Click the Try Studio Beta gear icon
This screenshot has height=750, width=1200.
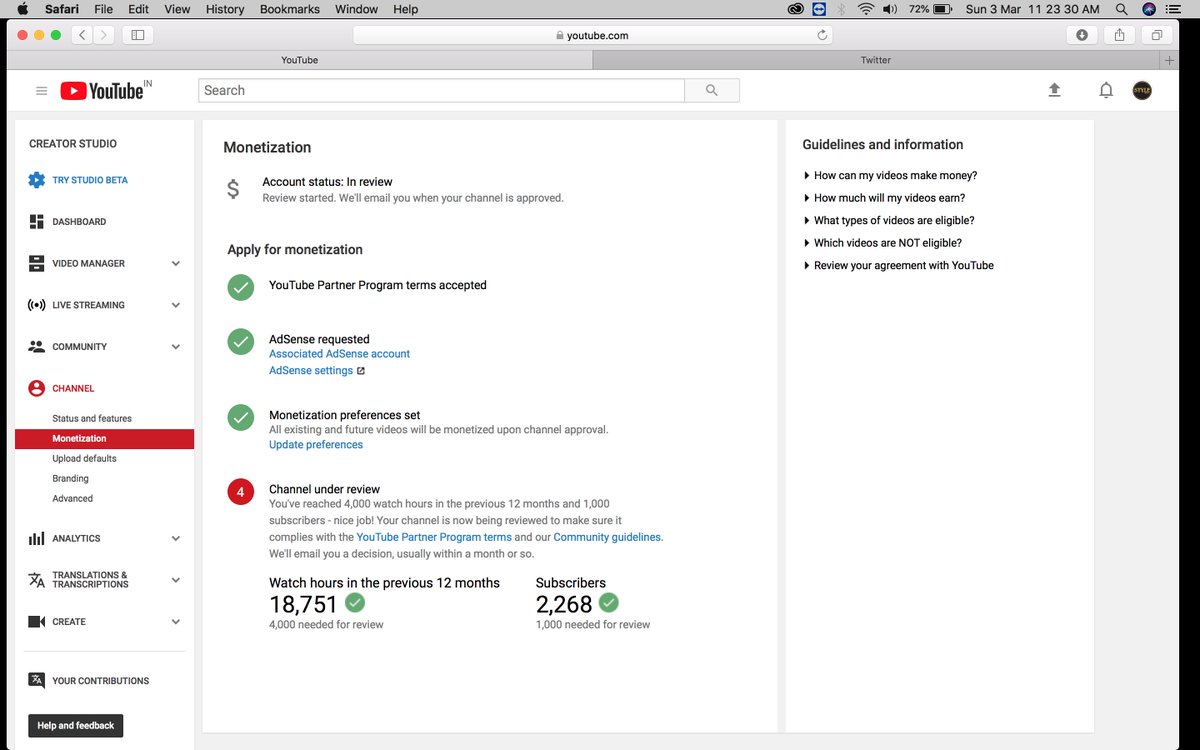37,180
